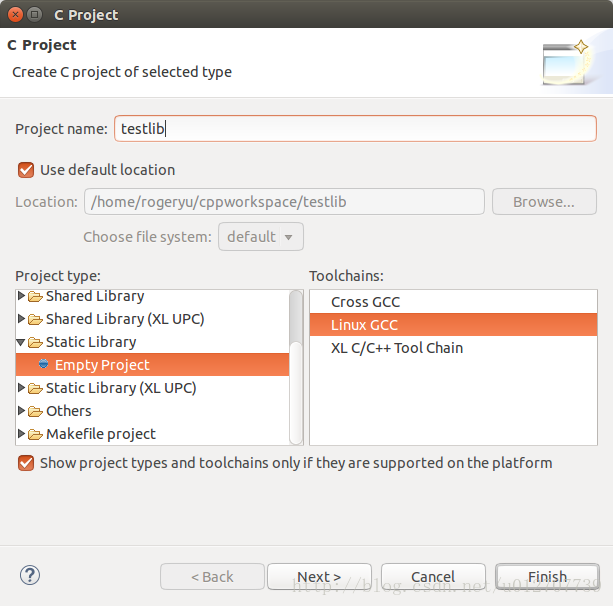Click the Next > button
Viewport: 613px width, 606px height.
(319, 576)
